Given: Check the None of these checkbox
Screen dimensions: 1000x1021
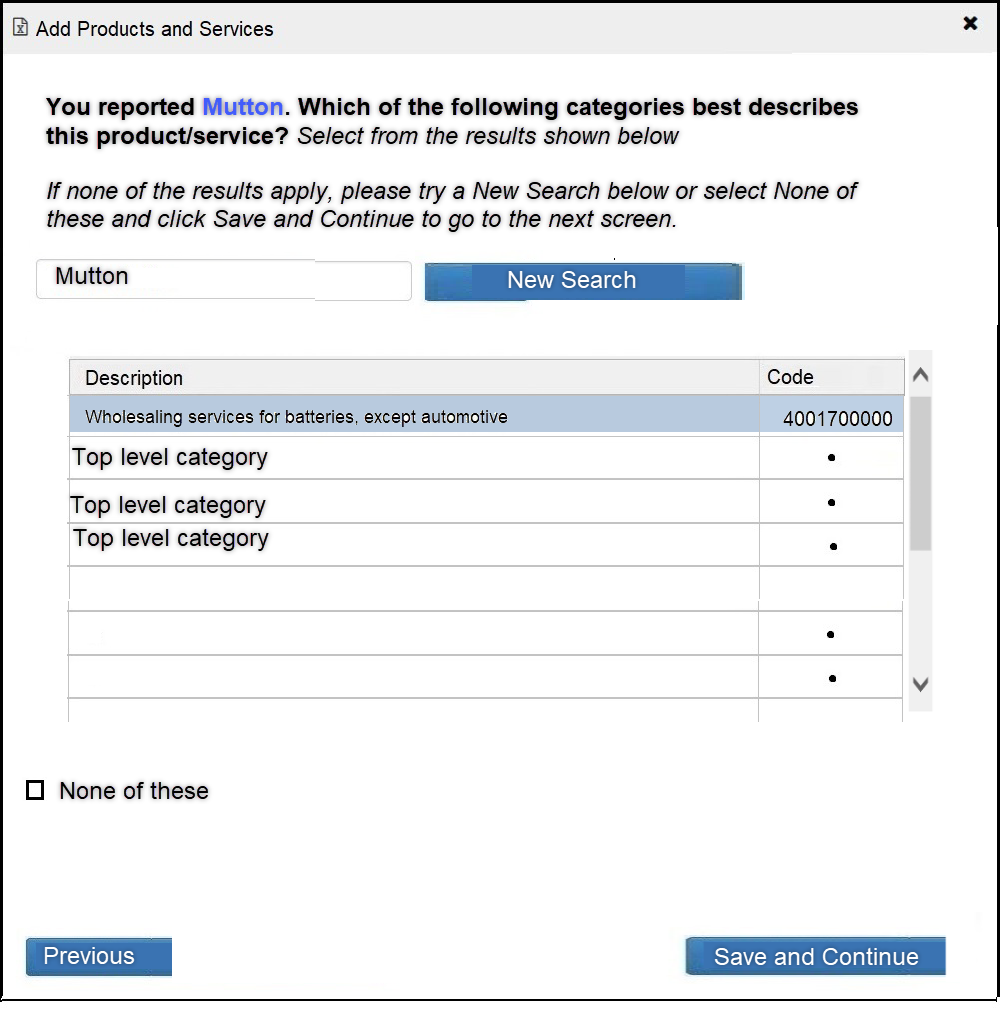Looking at the screenshot, I should pos(35,791).
